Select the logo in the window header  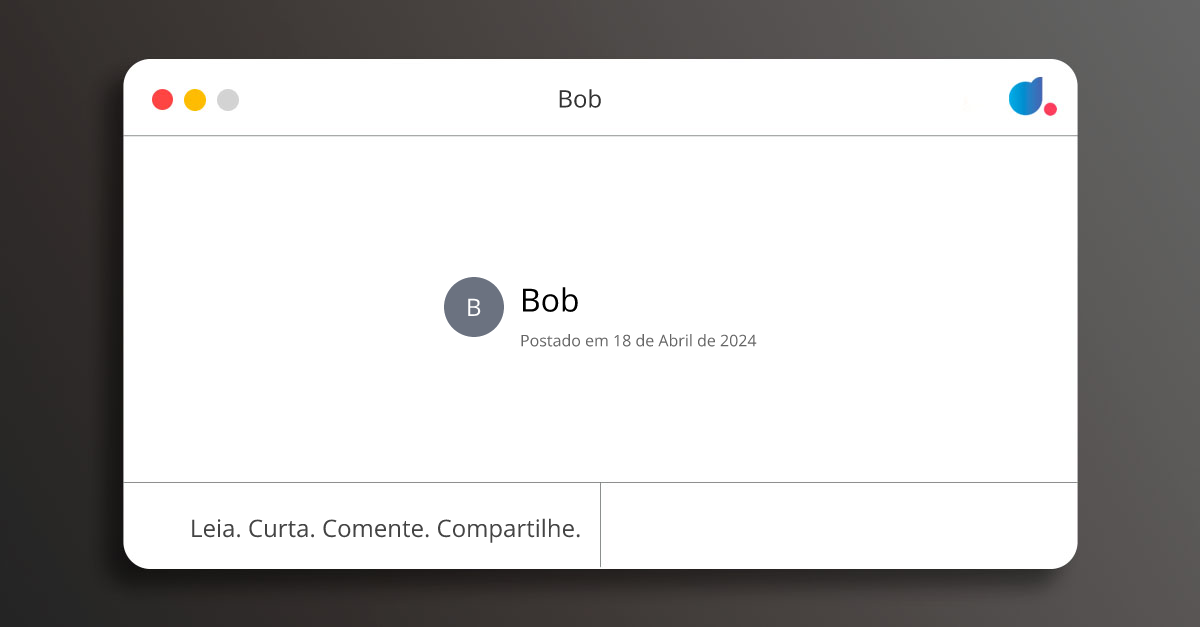[1028, 98]
